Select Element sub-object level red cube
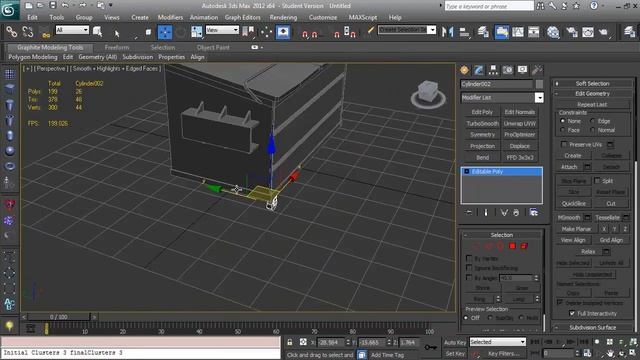640x360 pixels. pos(524,246)
